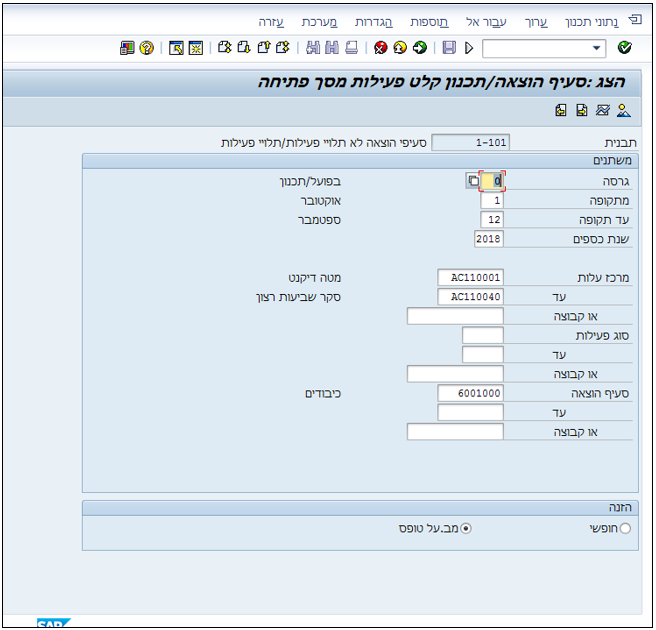Image resolution: width=656 pixels, height=630 pixels.
Task: Click the סעיף הוצאה field containing 6001000
Action: coord(470,393)
